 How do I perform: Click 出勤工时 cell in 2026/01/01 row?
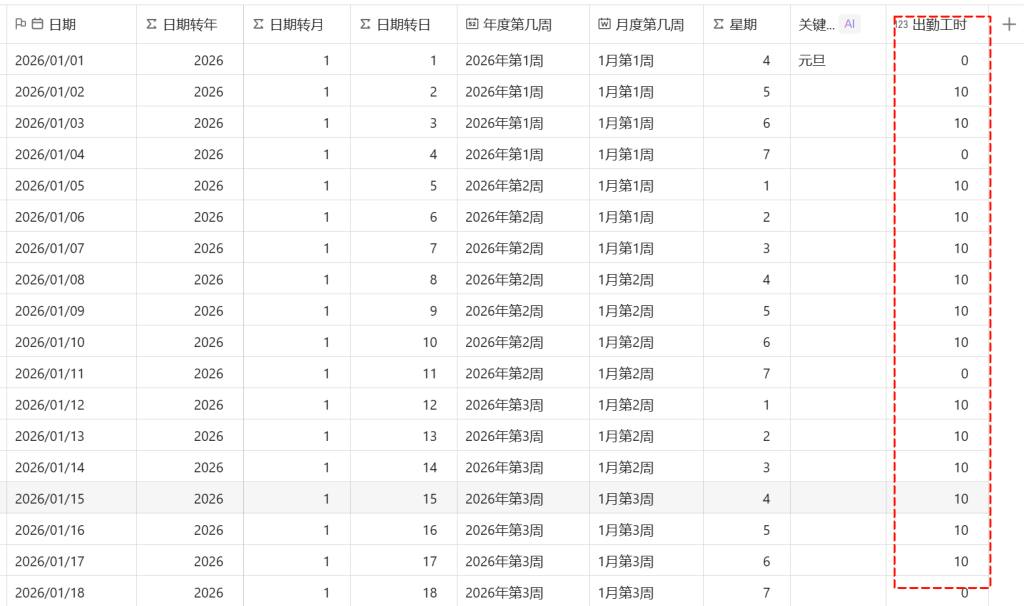pyautogui.click(x=937, y=61)
